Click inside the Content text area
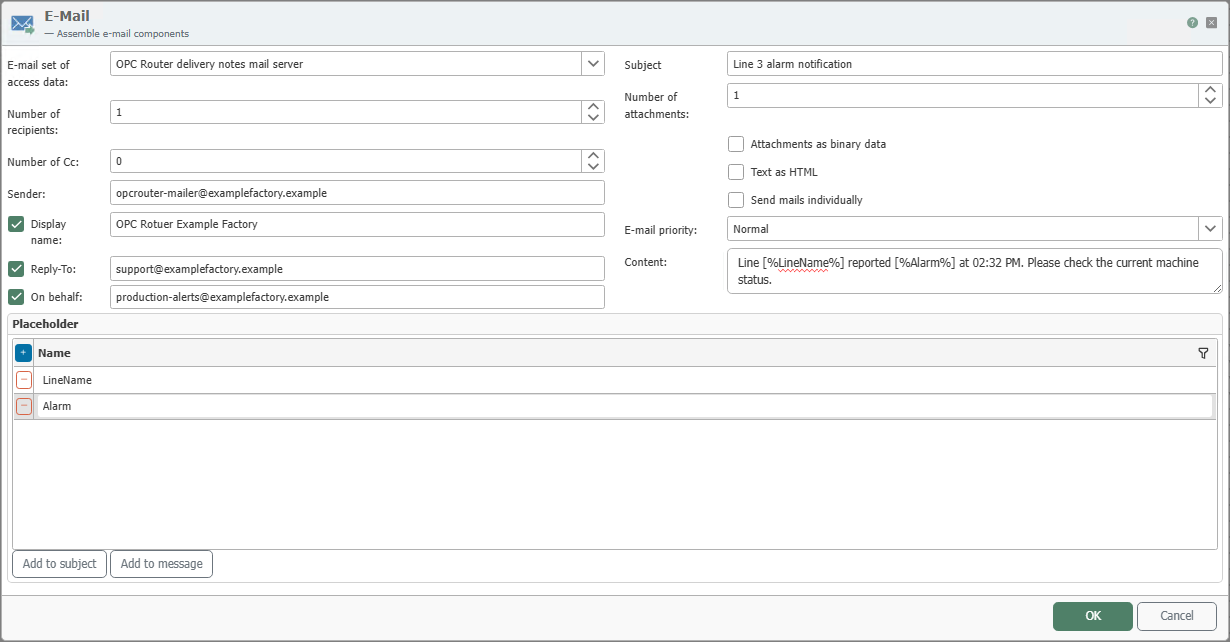This screenshot has width=1230, height=642. [975, 271]
